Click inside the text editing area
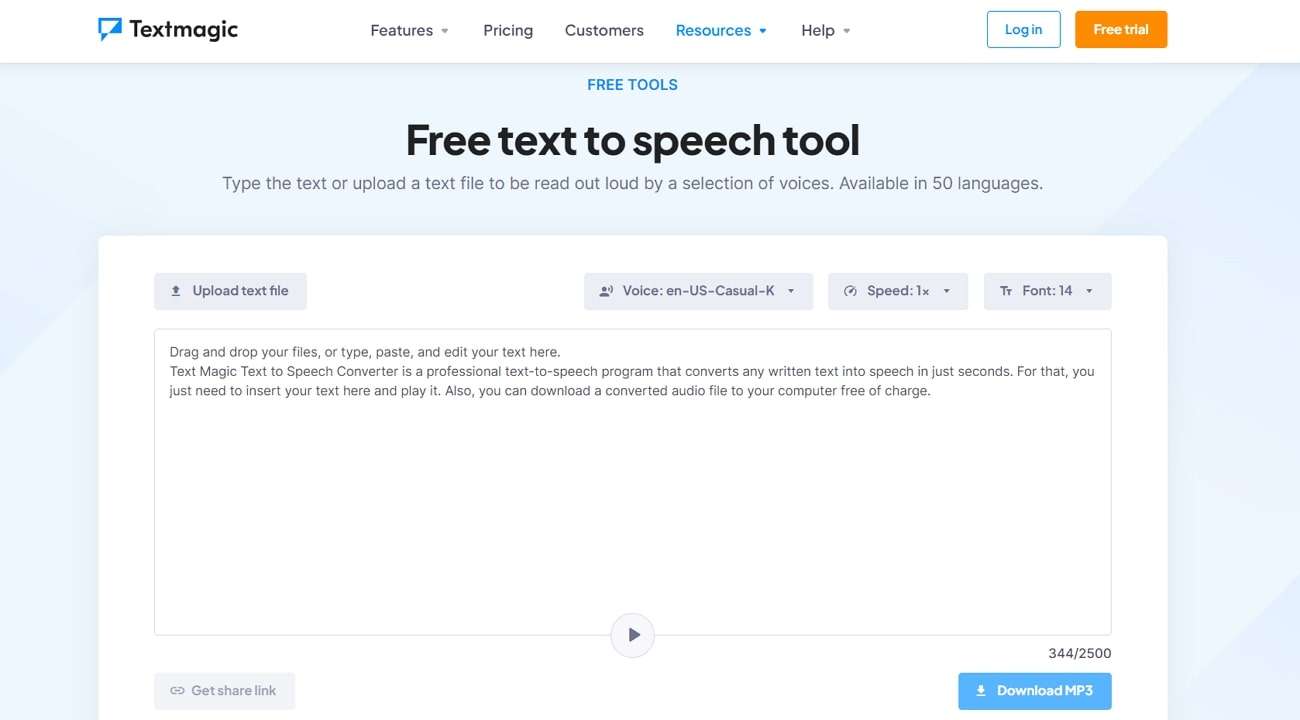This screenshot has height=720, width=1300. [x=632, y=480]
